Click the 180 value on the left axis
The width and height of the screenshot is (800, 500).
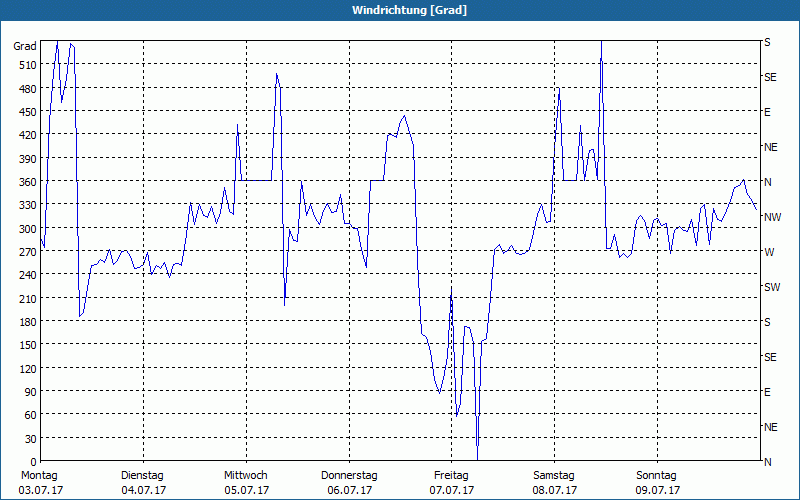[28, 322]
